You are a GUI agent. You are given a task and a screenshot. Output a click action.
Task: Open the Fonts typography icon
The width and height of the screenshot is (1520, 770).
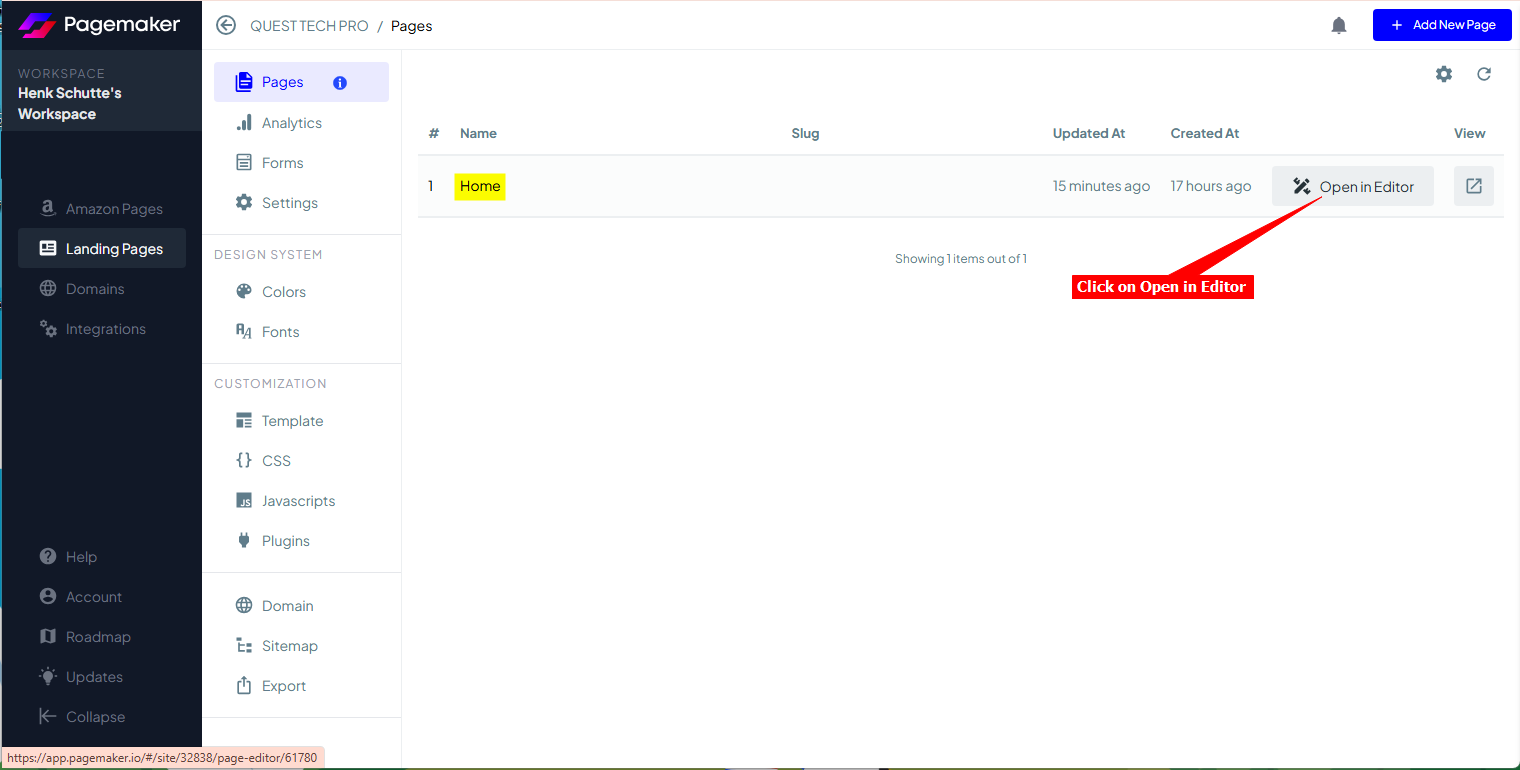[244, 332]
